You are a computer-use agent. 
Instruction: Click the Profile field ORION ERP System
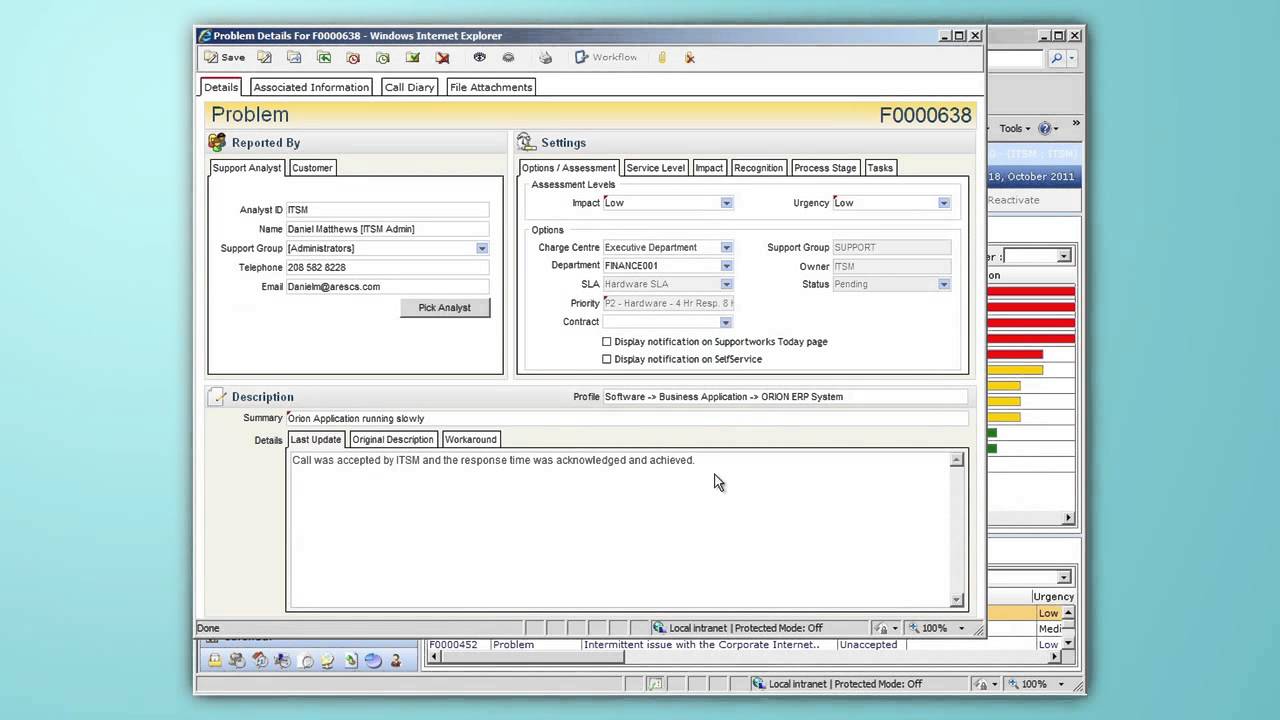785,397
